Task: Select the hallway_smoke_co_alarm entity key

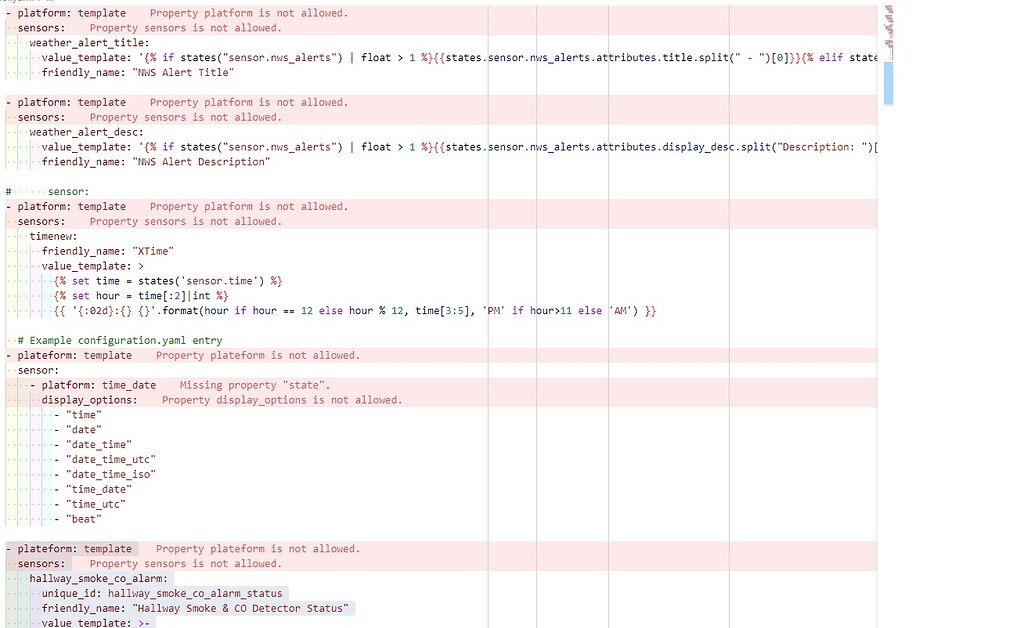Action: point(98,578)
